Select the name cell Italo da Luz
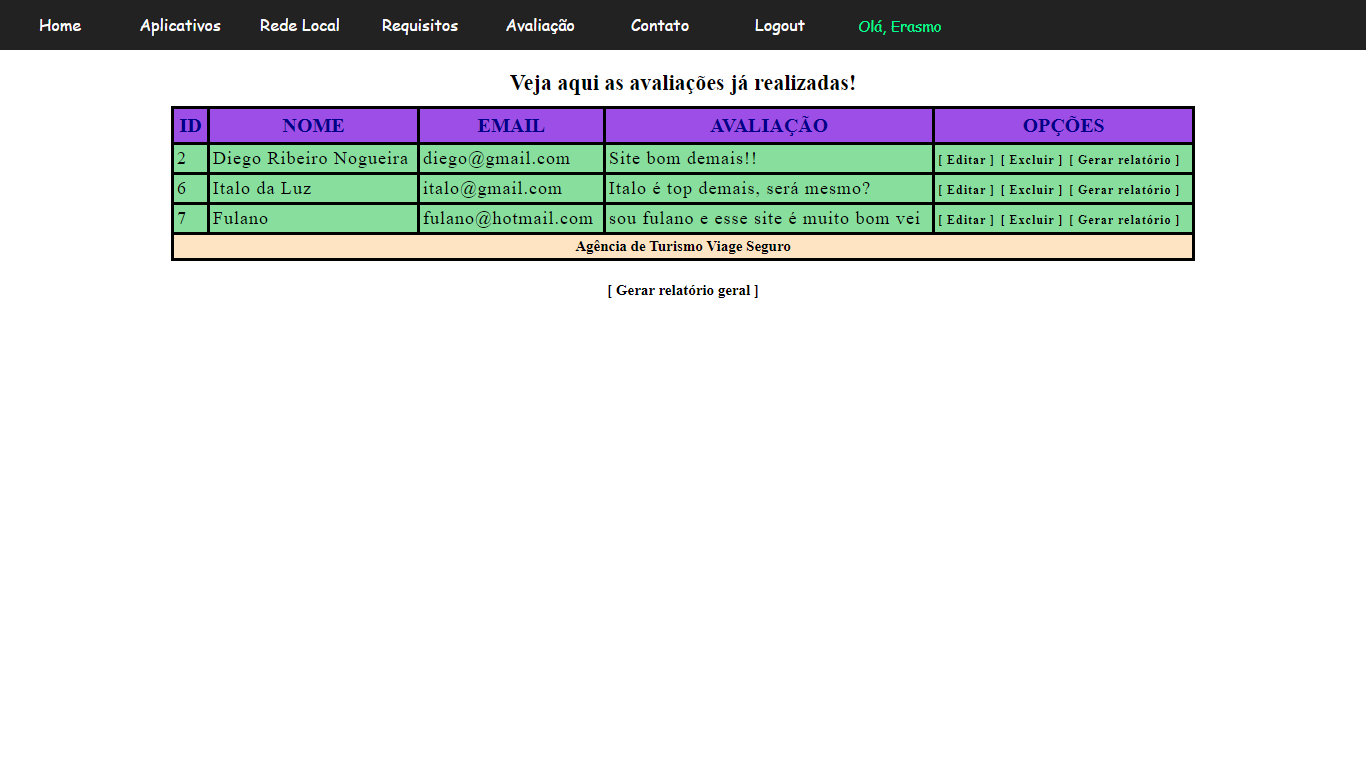 [313, 188]
